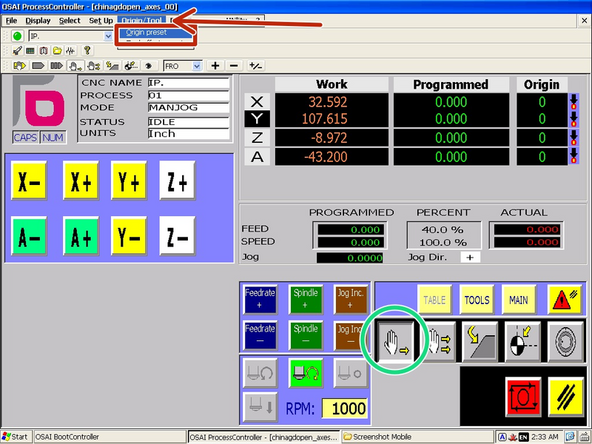Viewport: 592px width, 444px height.
Task: Select the A axis label
Action: coord(257,156)
